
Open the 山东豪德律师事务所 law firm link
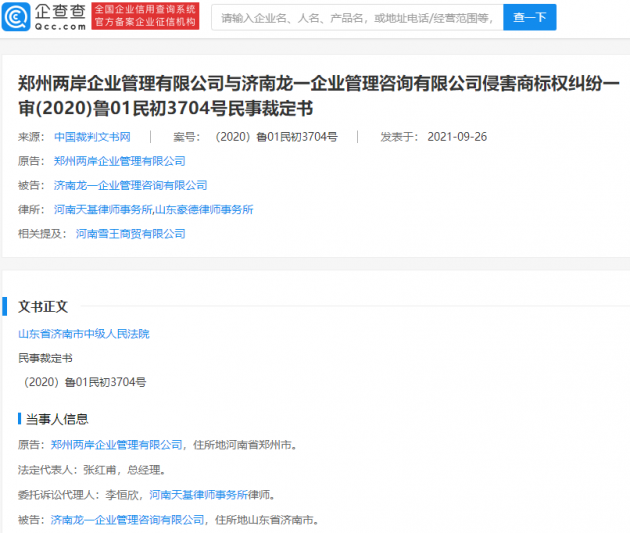click(204, 209)
